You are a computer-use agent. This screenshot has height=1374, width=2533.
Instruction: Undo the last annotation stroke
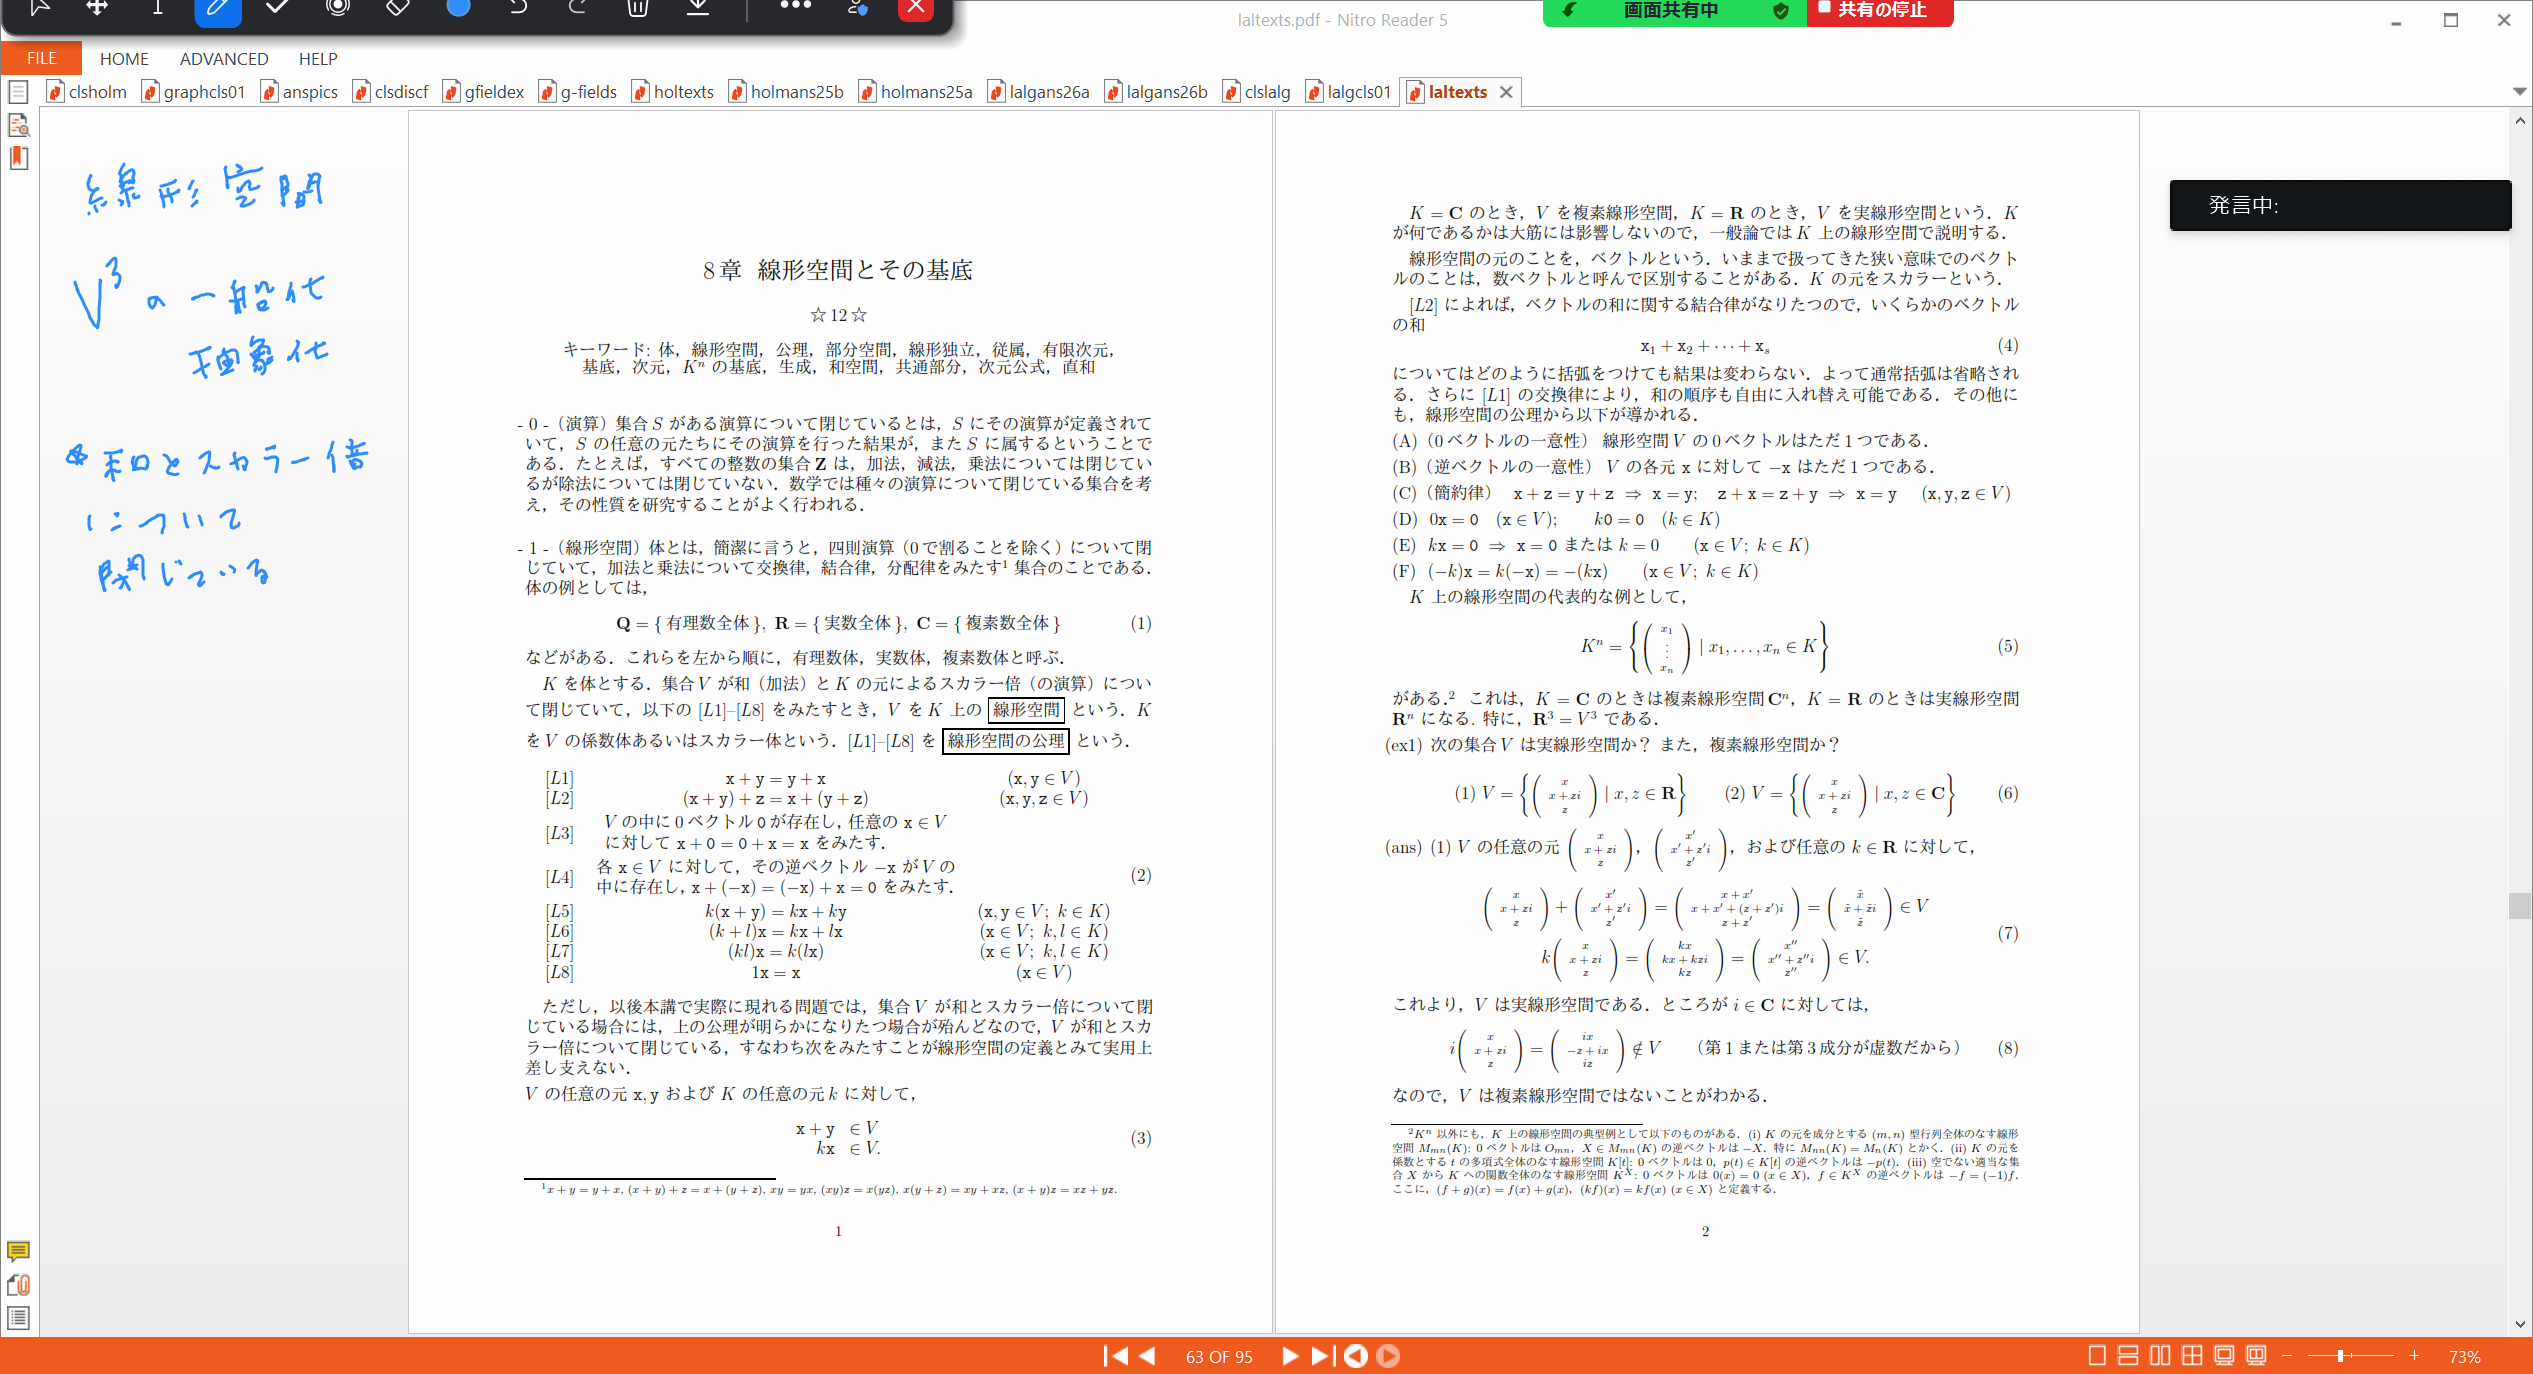tap(517, 8)
